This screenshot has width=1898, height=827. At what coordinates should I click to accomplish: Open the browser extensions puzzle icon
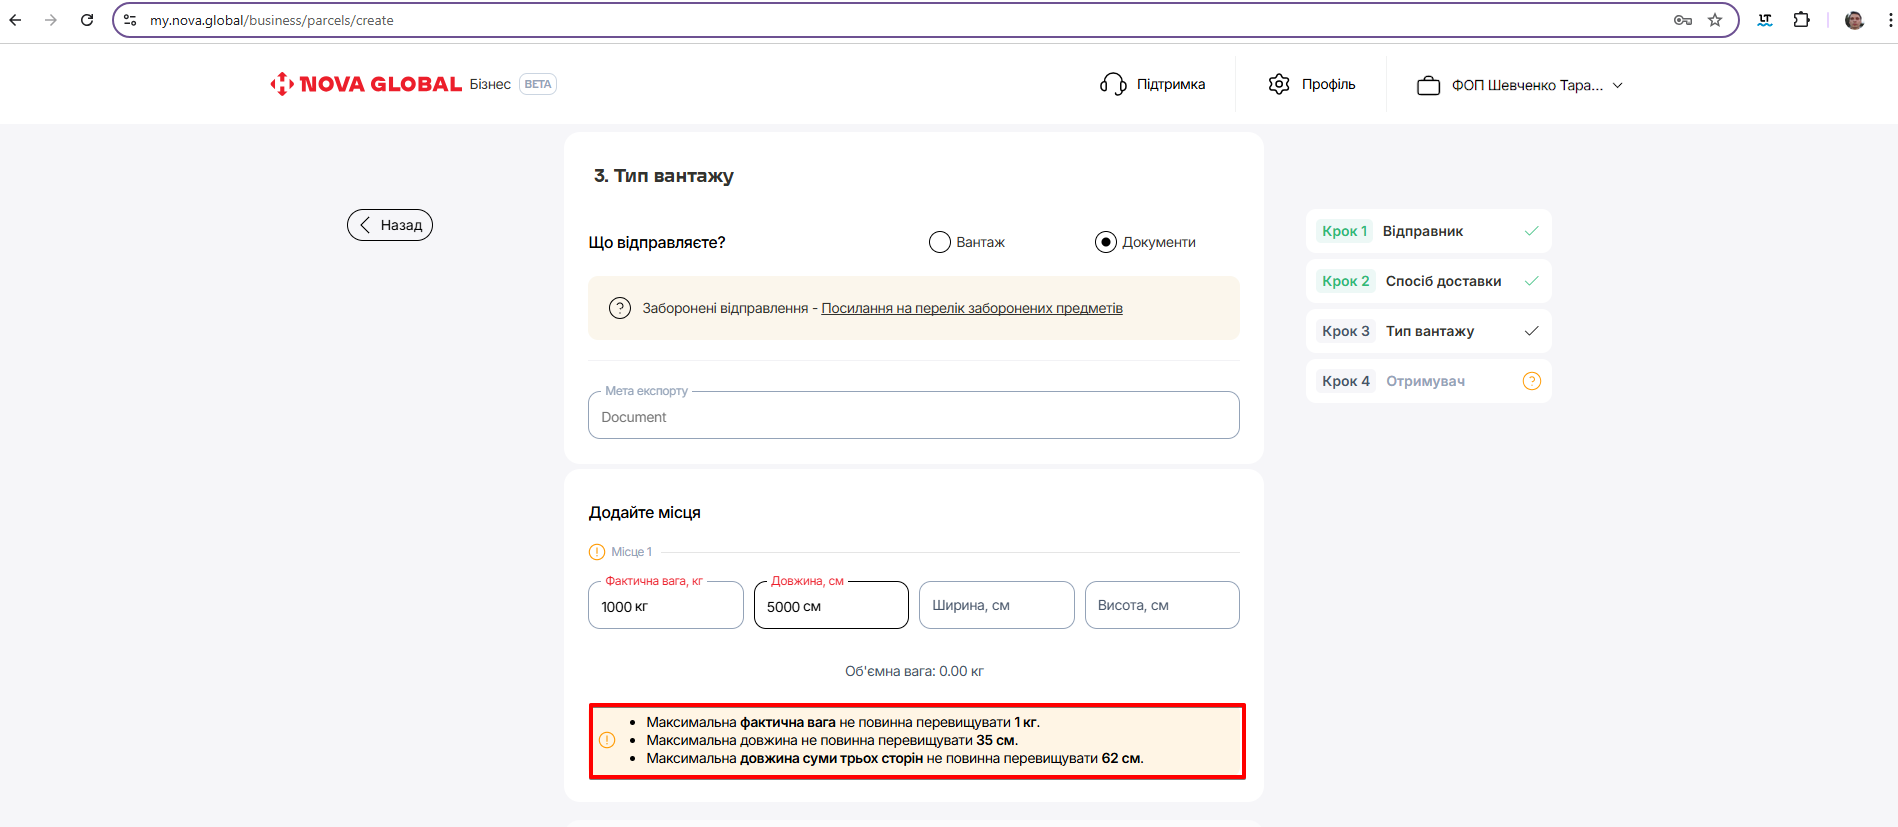point(1801,20)
